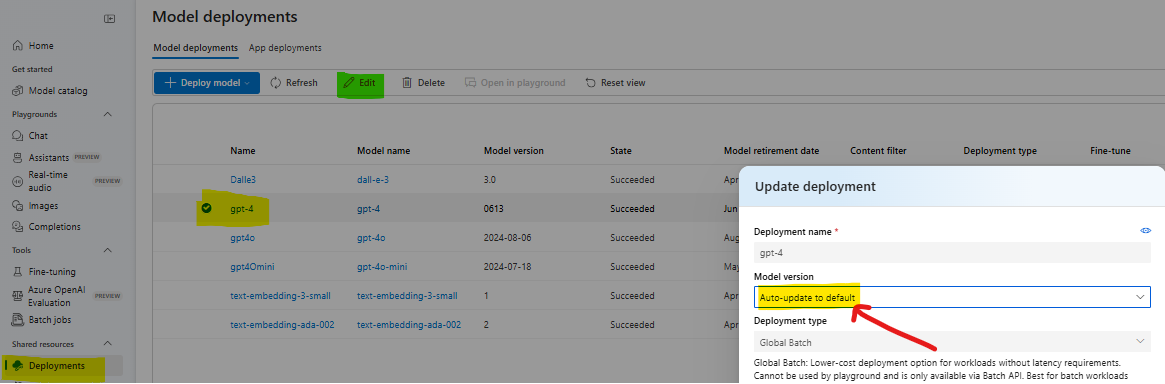Click the Succeeded state in gpt4Omini row
Viewport: 1165px width, 384px height.
click(x=632, y=267)
